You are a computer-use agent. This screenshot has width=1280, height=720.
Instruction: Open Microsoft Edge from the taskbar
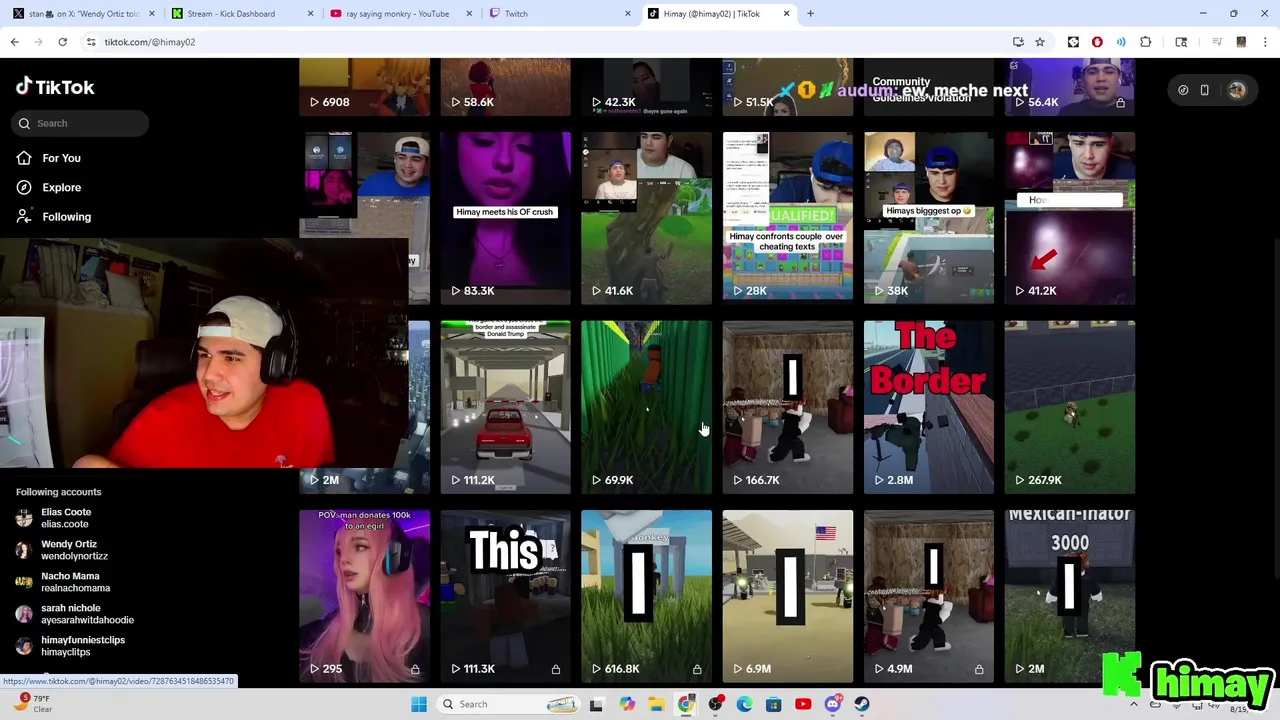click(744, 704)
